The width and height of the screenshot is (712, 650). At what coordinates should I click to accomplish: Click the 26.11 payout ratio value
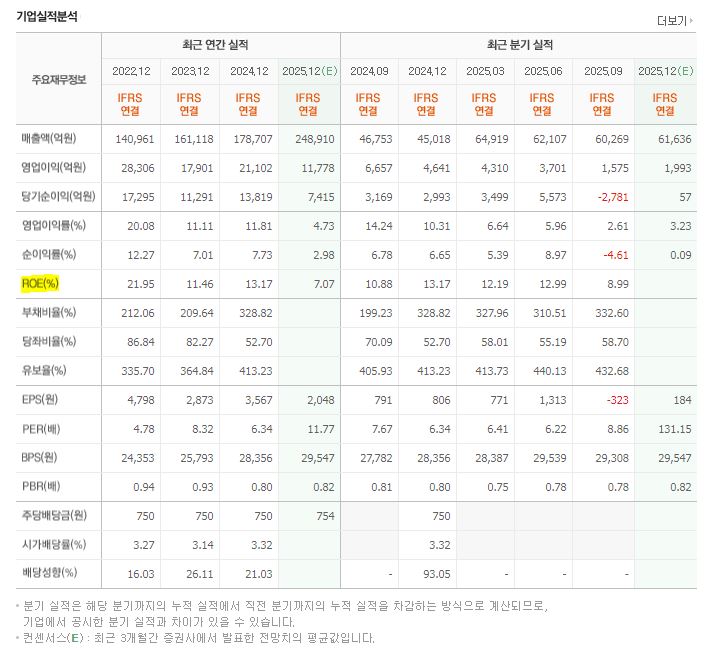tap(200, 574)
